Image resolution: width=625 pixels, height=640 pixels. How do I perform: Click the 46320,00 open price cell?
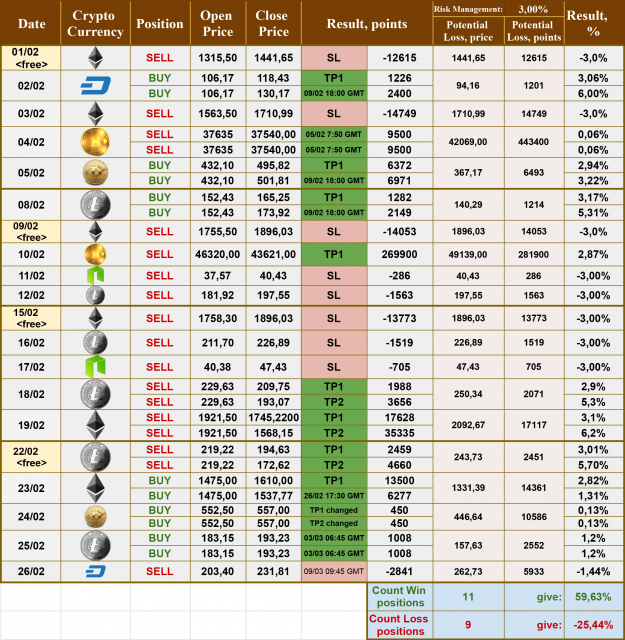(216, 255)
